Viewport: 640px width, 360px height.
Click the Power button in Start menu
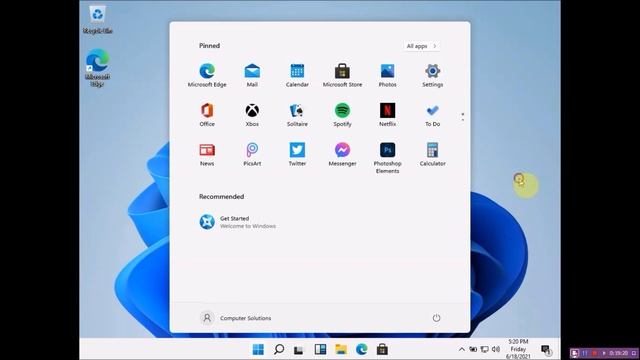click(436, 318)
